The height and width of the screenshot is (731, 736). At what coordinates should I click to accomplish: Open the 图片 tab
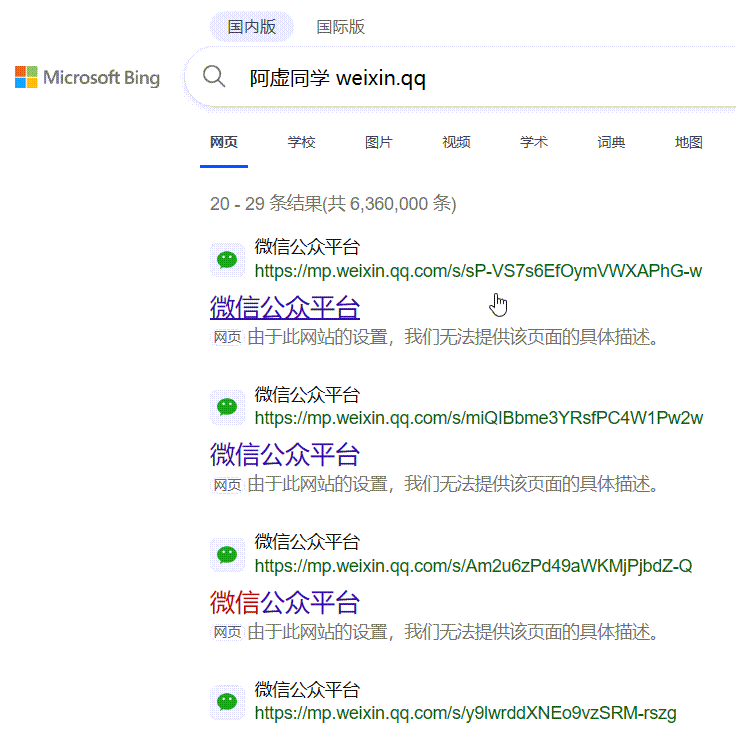(x=378, y=142)
